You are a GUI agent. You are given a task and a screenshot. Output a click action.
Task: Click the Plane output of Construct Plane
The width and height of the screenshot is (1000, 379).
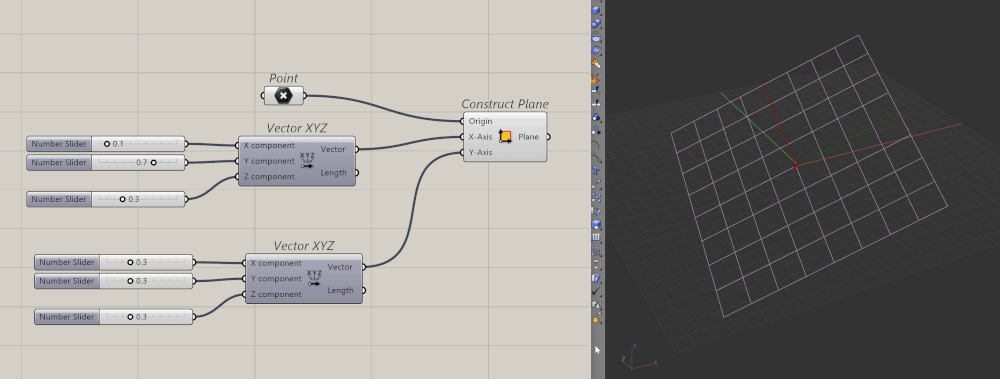click(529, 137)
